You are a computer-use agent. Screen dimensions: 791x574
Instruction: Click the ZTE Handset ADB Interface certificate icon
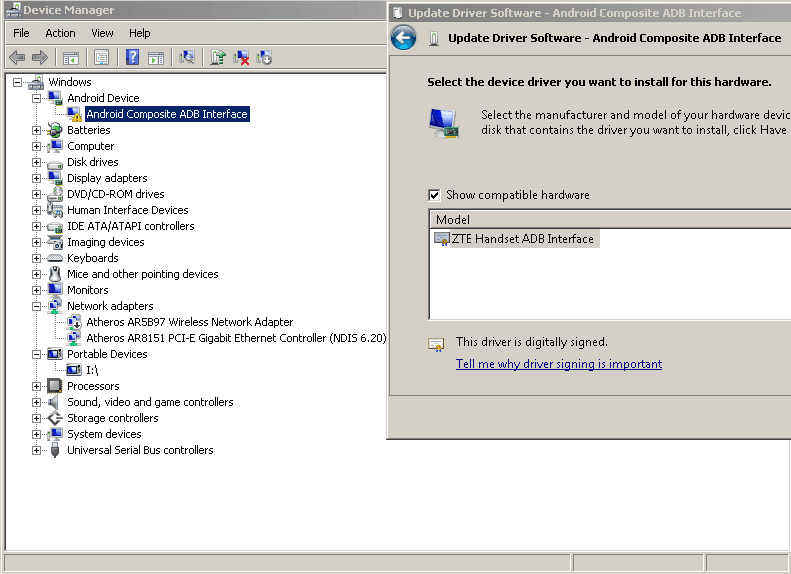click(441, 239)
